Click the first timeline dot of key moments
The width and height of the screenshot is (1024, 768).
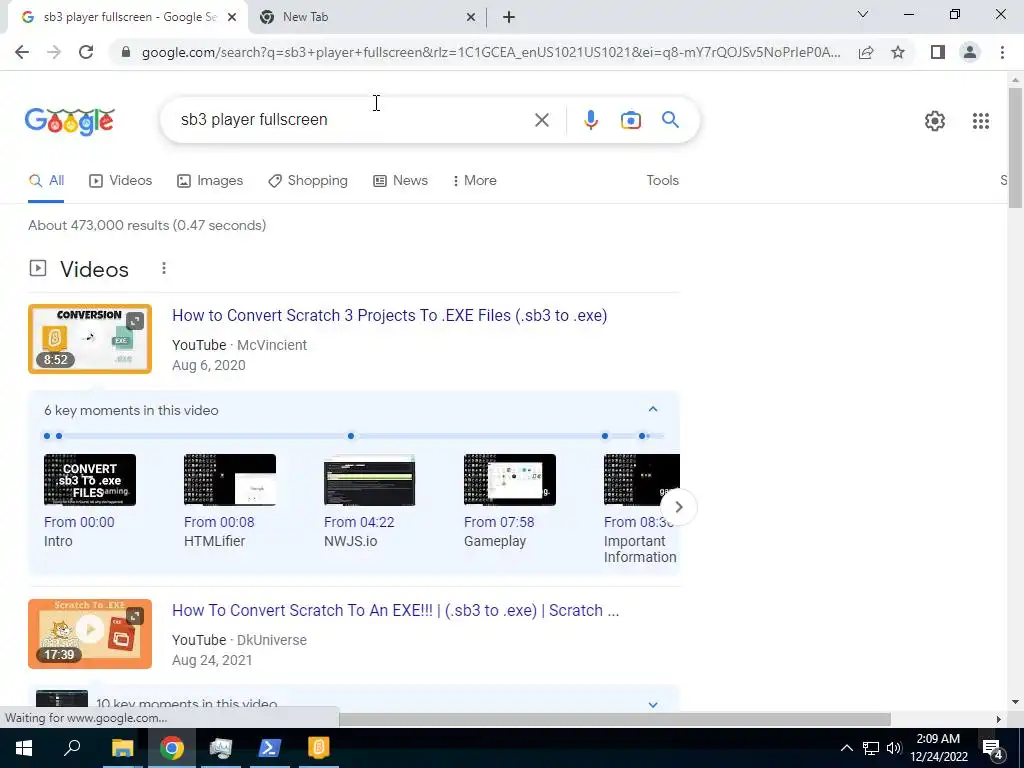pos(47,436)
